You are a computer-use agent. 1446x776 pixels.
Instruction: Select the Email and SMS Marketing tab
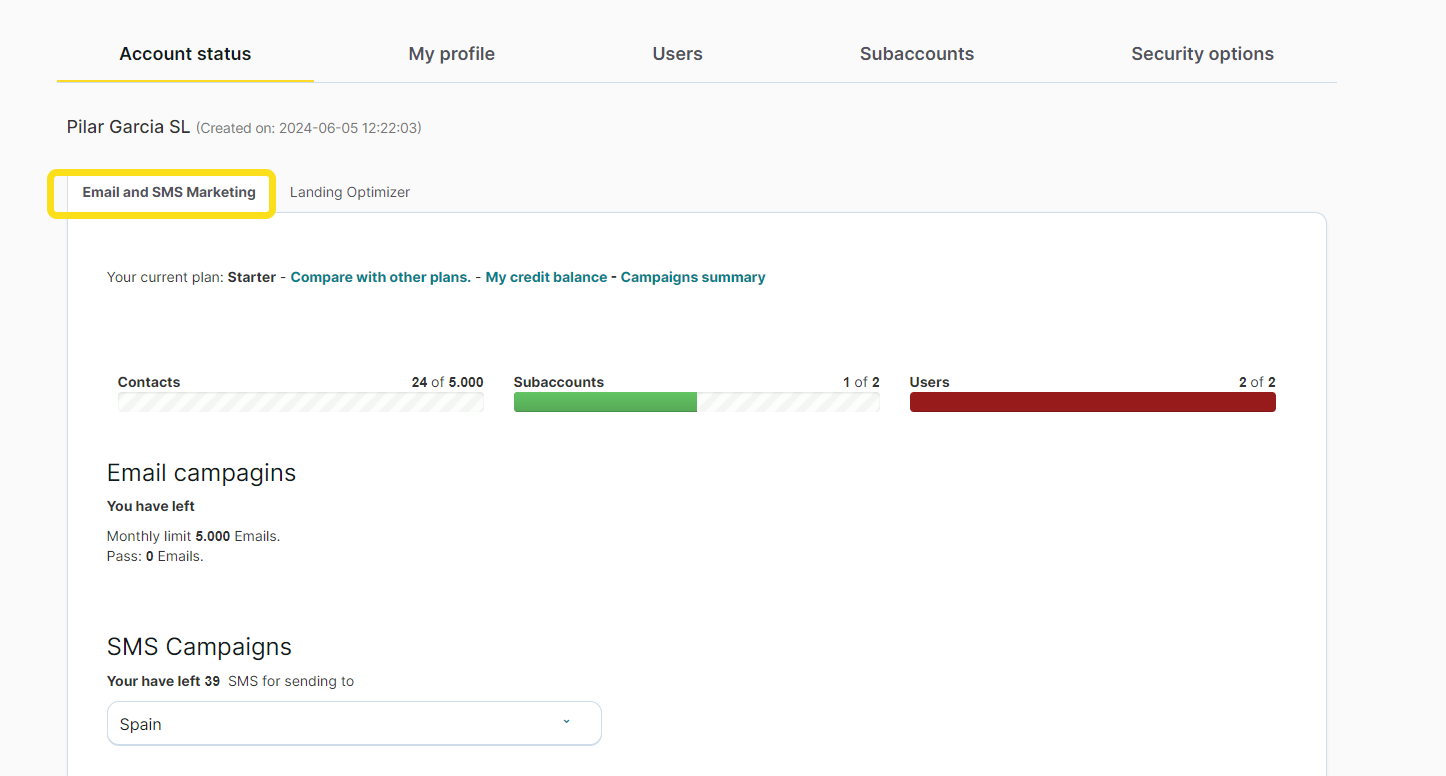point(169,192)
